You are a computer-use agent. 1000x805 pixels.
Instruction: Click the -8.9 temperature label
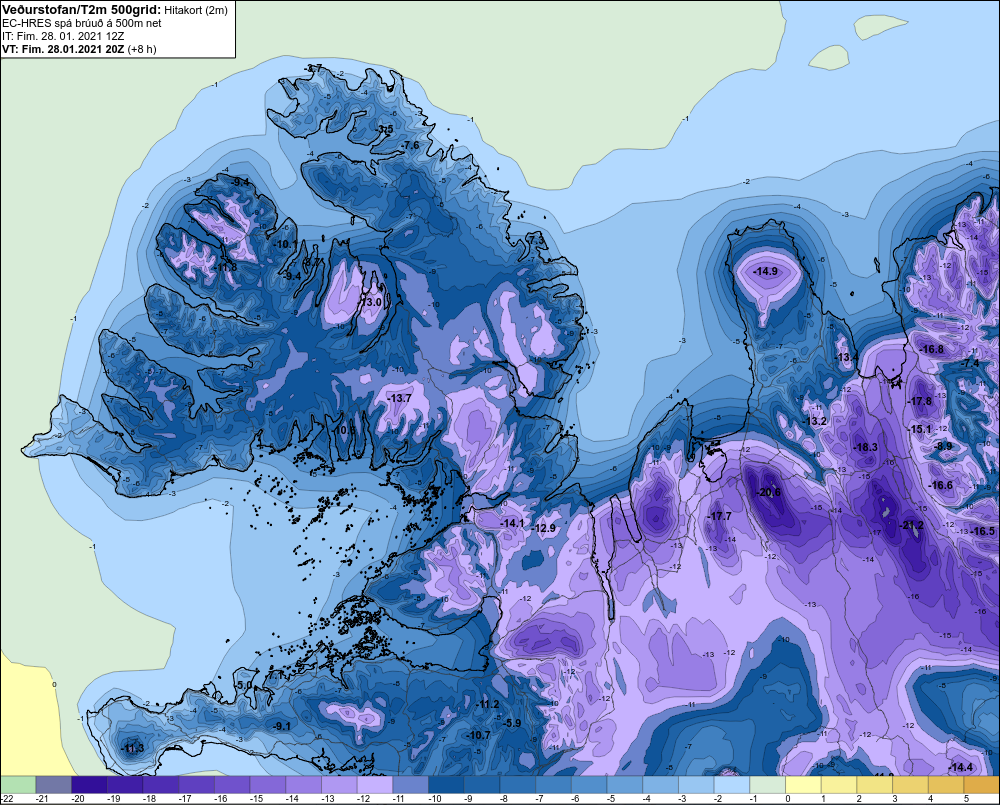[942, 446]
